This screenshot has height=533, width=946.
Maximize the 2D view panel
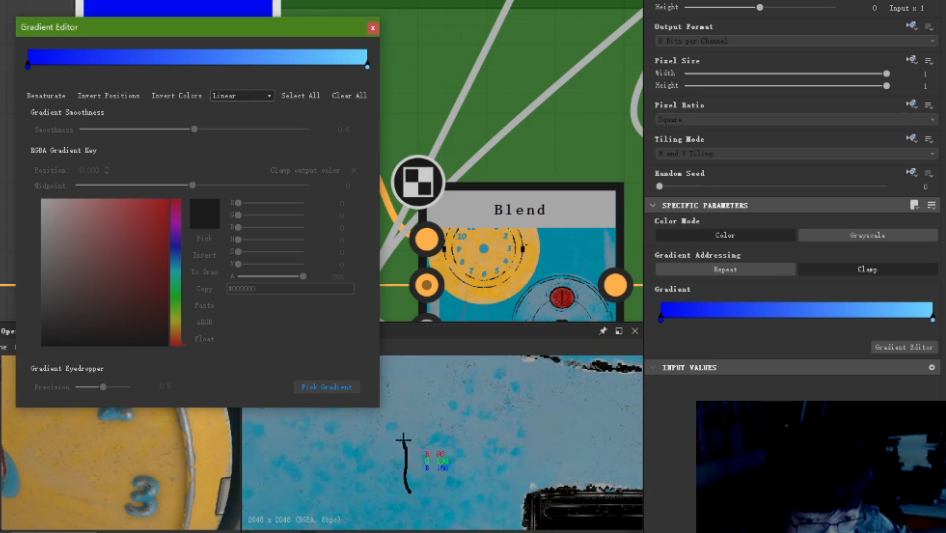click(x=619, y=331)
